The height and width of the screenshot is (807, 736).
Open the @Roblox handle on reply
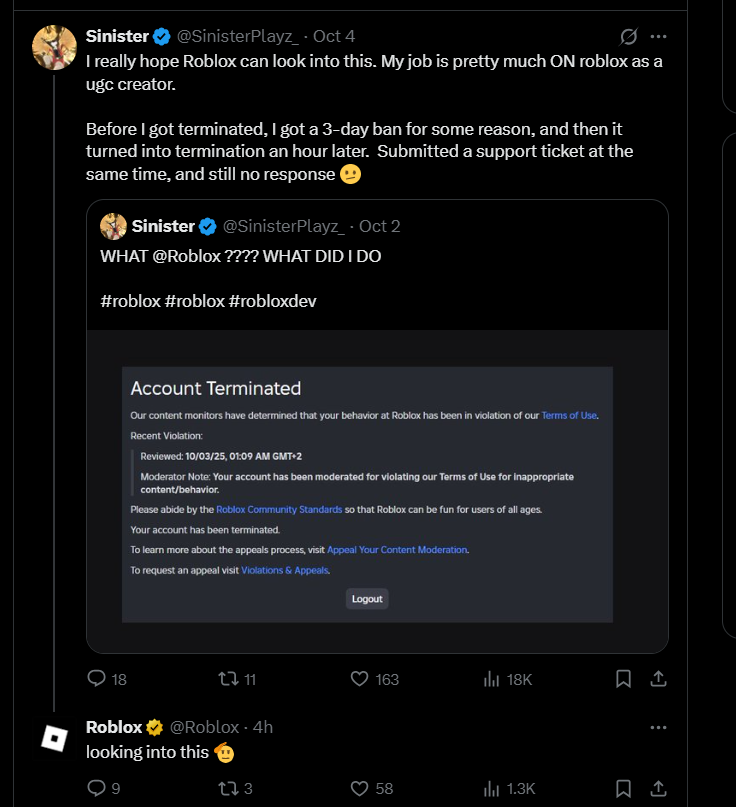click(205, 727)
